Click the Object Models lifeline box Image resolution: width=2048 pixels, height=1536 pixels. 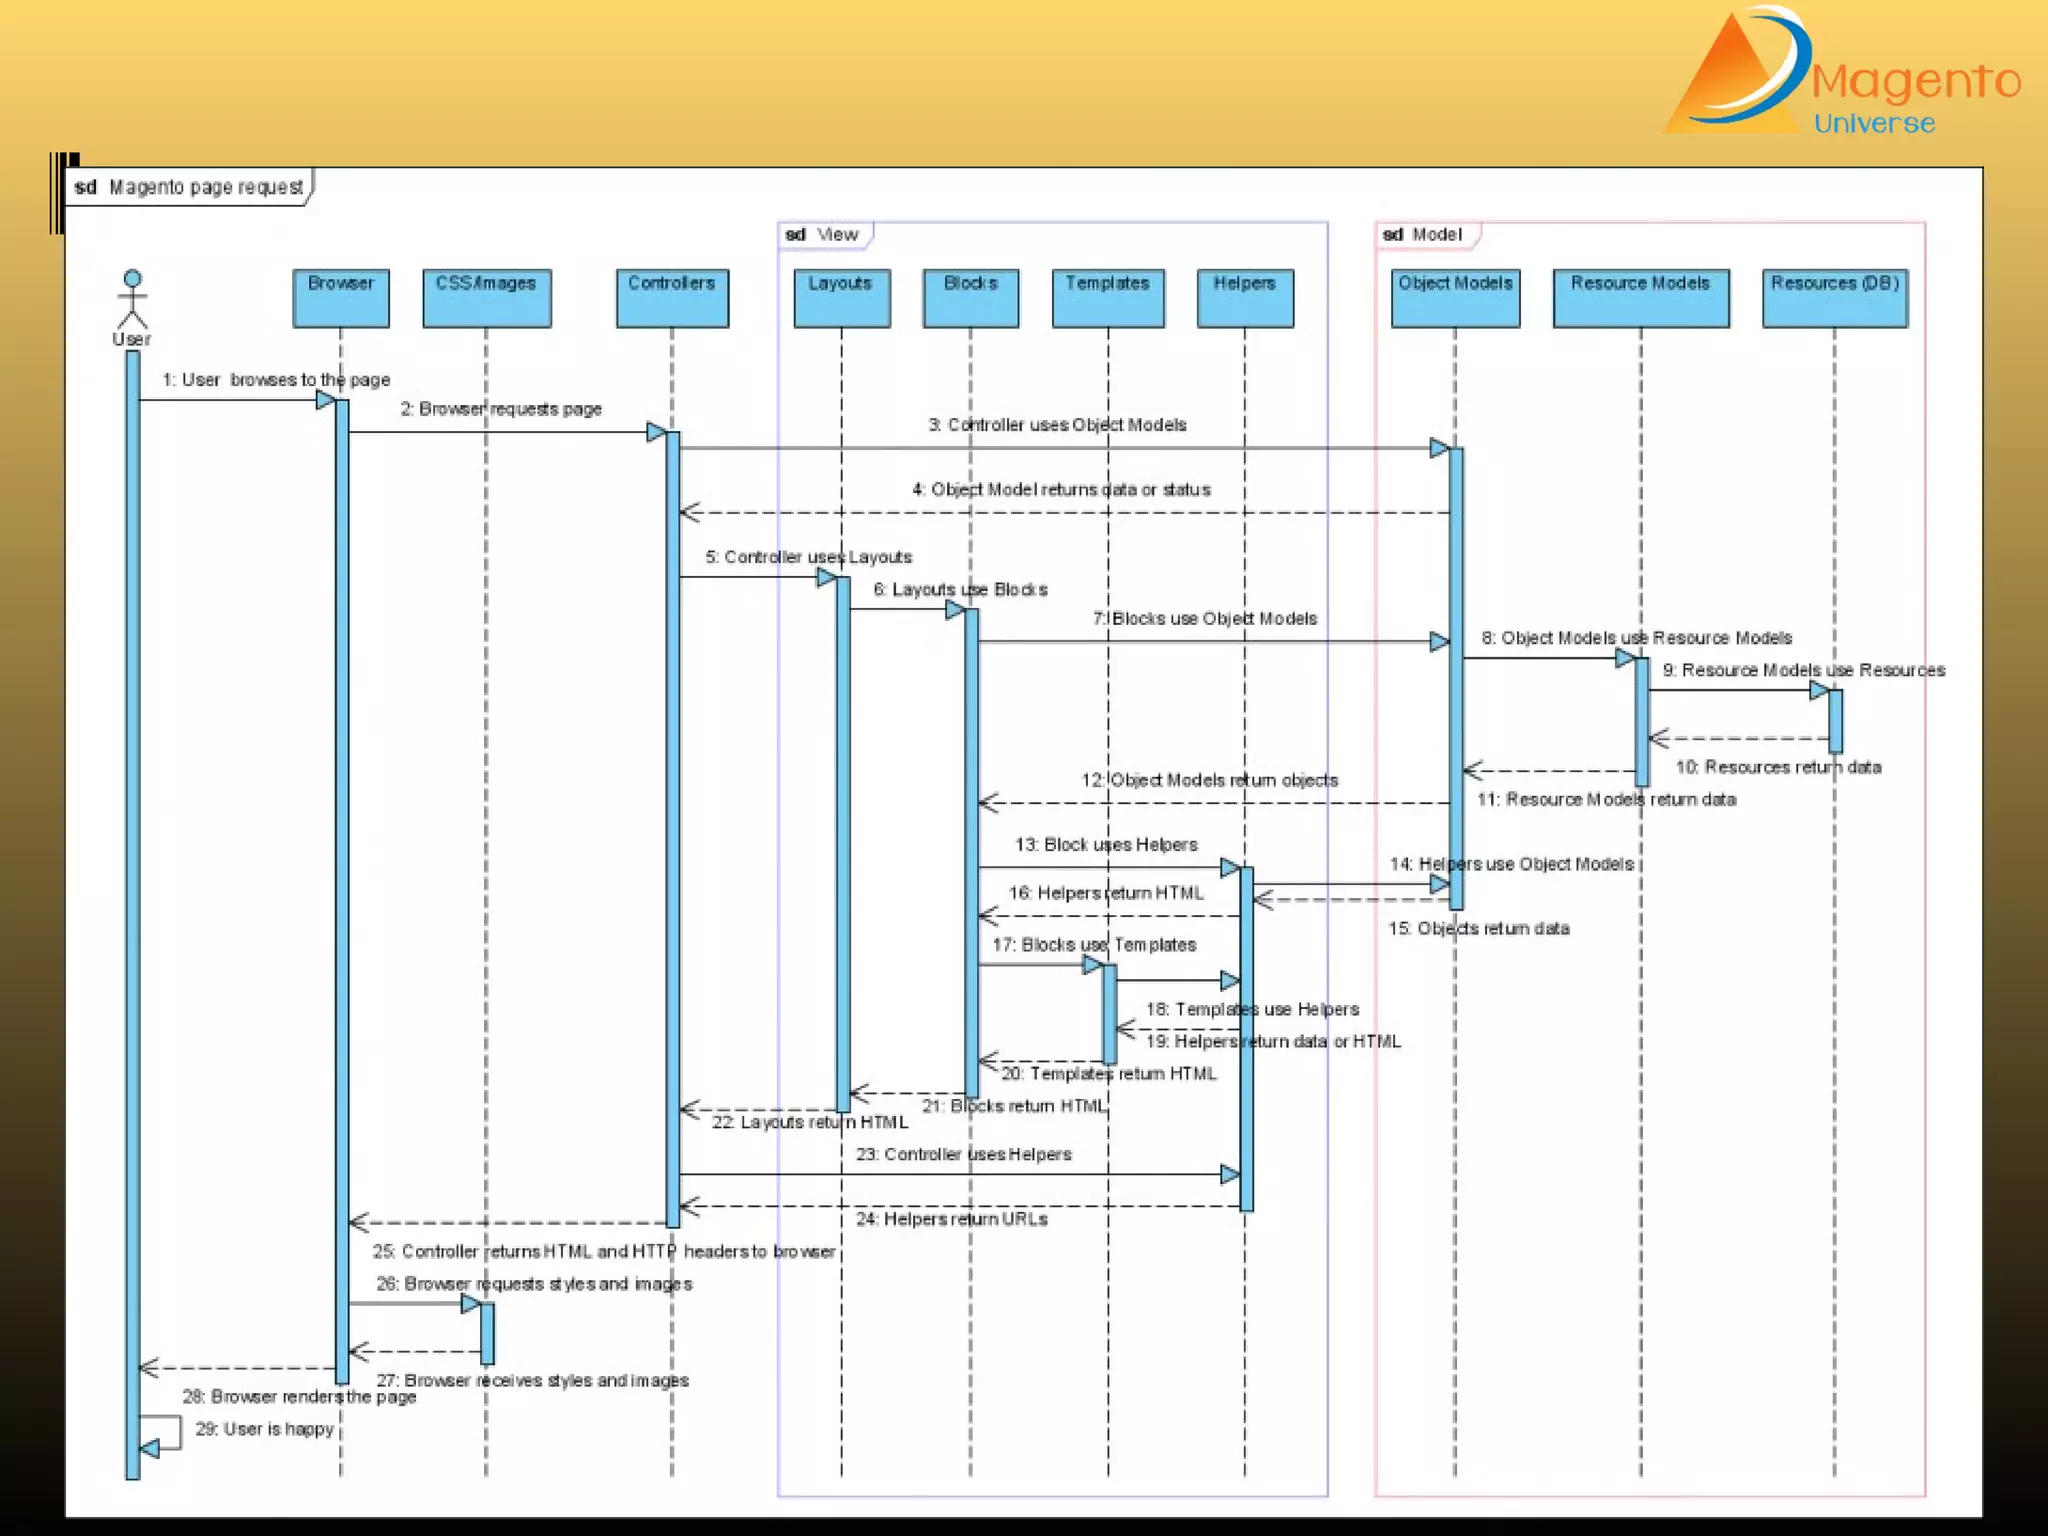pos(1455,297)
